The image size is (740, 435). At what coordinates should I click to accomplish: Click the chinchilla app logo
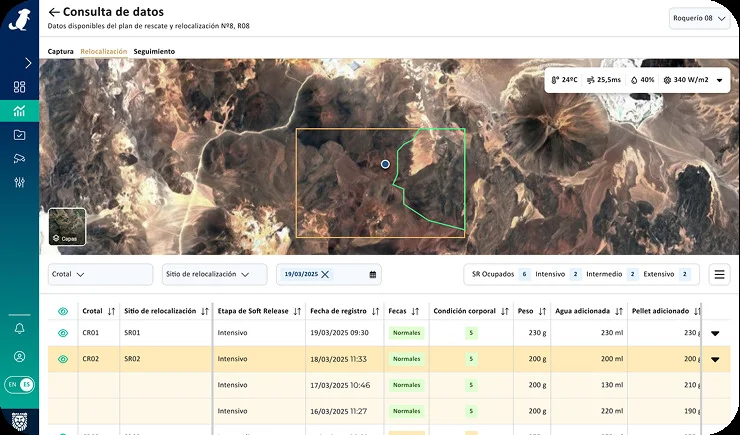[19, 20]
